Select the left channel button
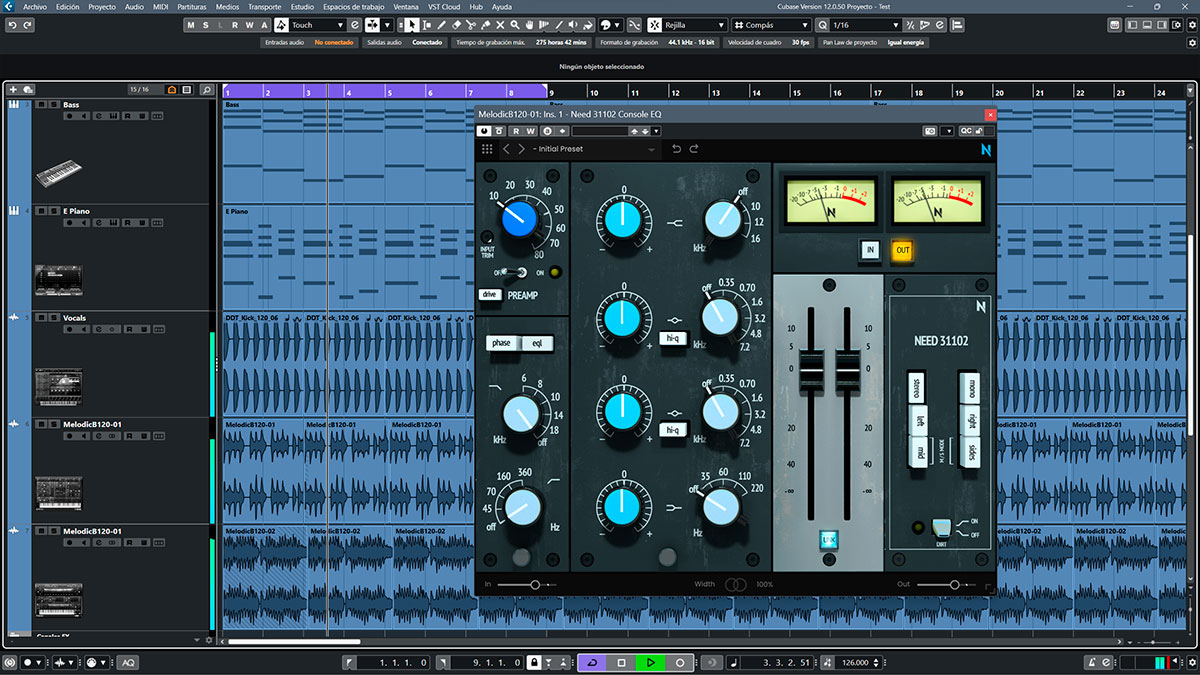 tap(920, 420)
